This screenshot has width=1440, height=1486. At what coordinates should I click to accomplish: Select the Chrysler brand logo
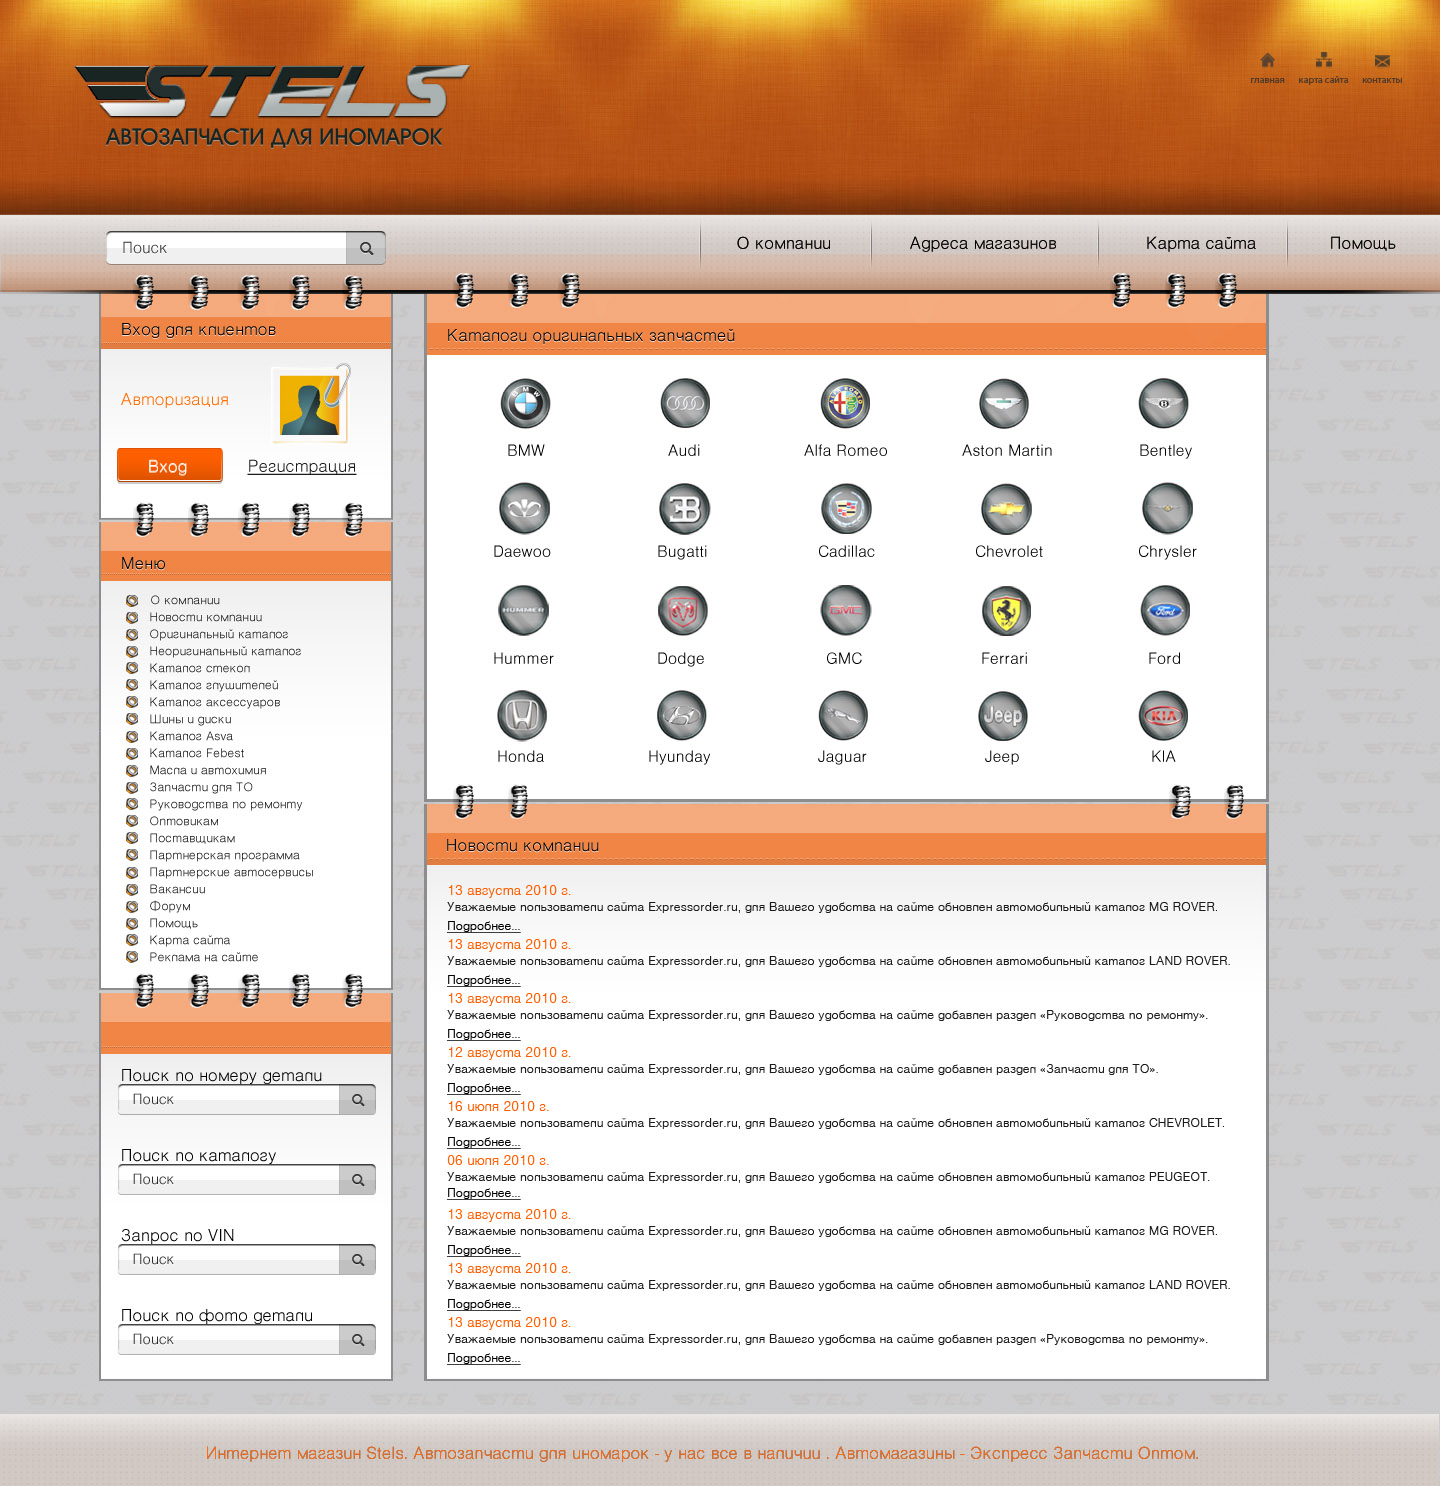pos(1167,509)
